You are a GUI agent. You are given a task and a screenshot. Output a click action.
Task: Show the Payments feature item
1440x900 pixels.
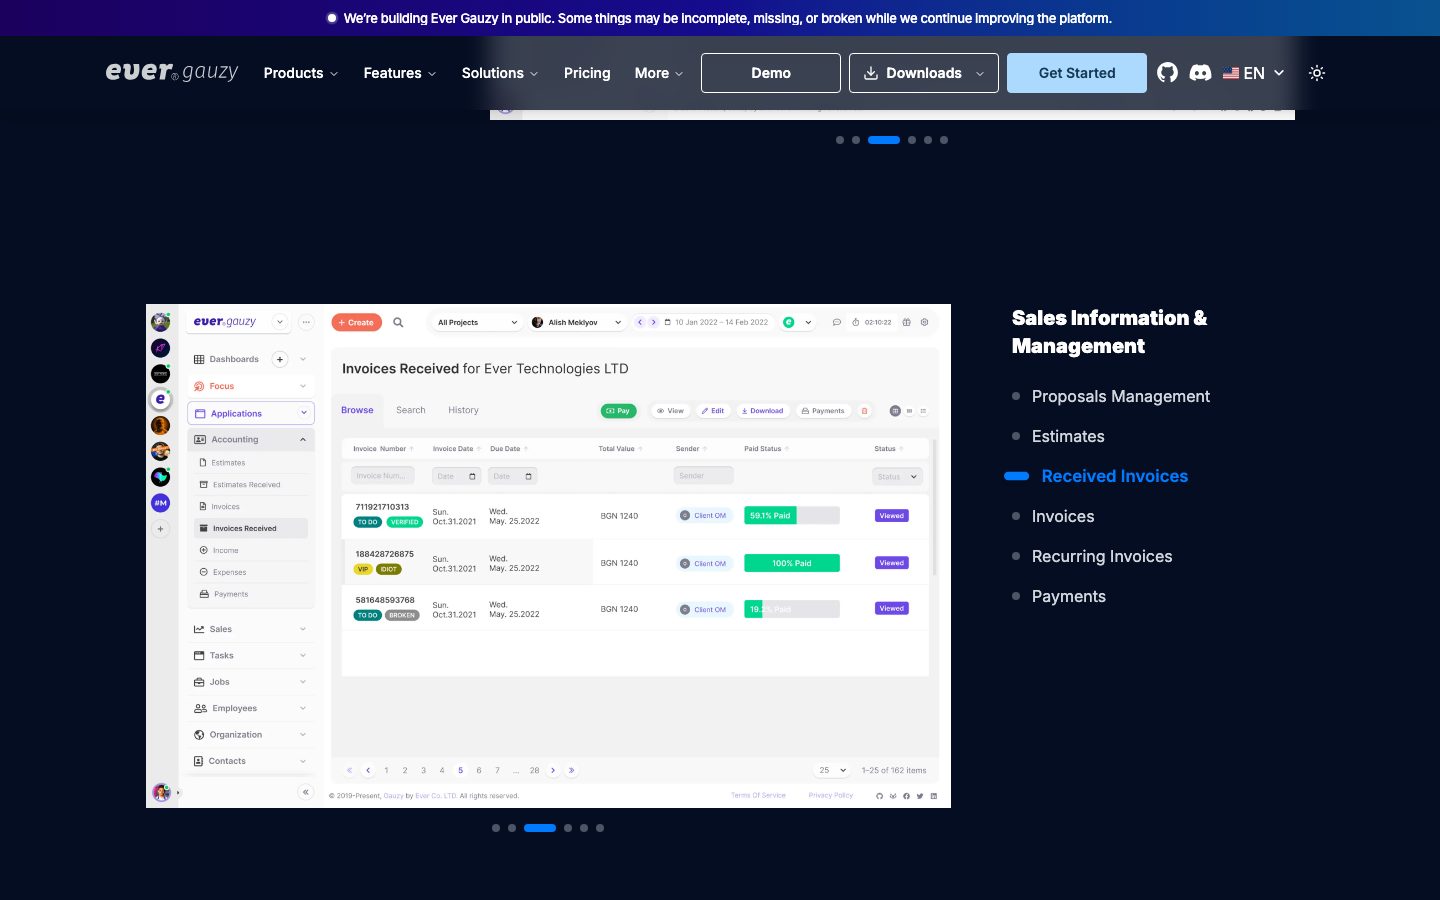pos(1069,596)
